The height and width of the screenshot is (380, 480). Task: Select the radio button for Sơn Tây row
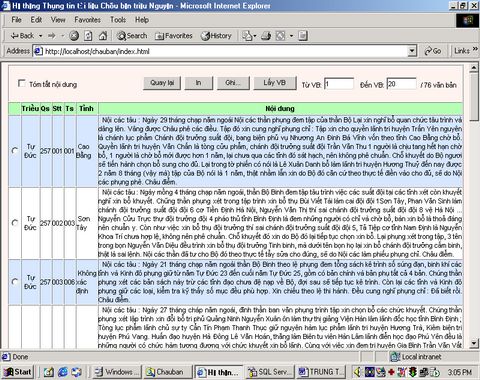15,223
